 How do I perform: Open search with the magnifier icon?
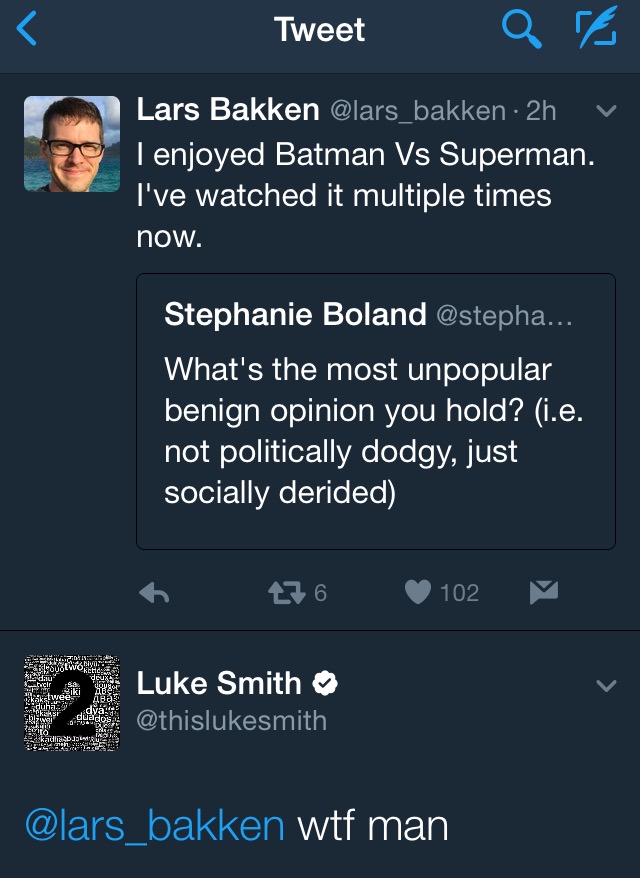[x=521, y=29]
